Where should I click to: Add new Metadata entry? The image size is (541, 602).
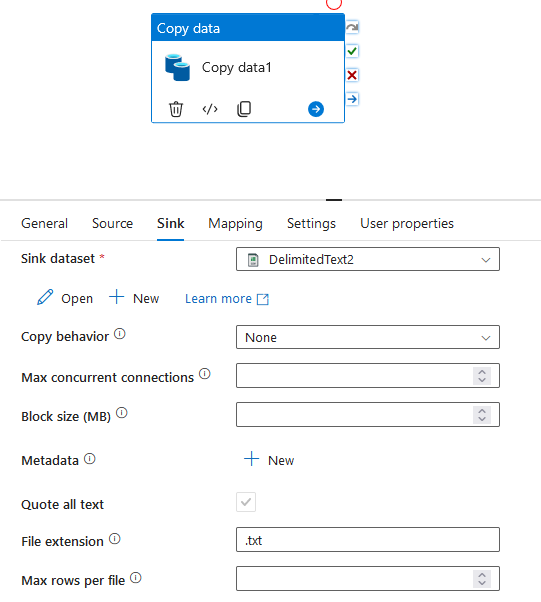269,460
